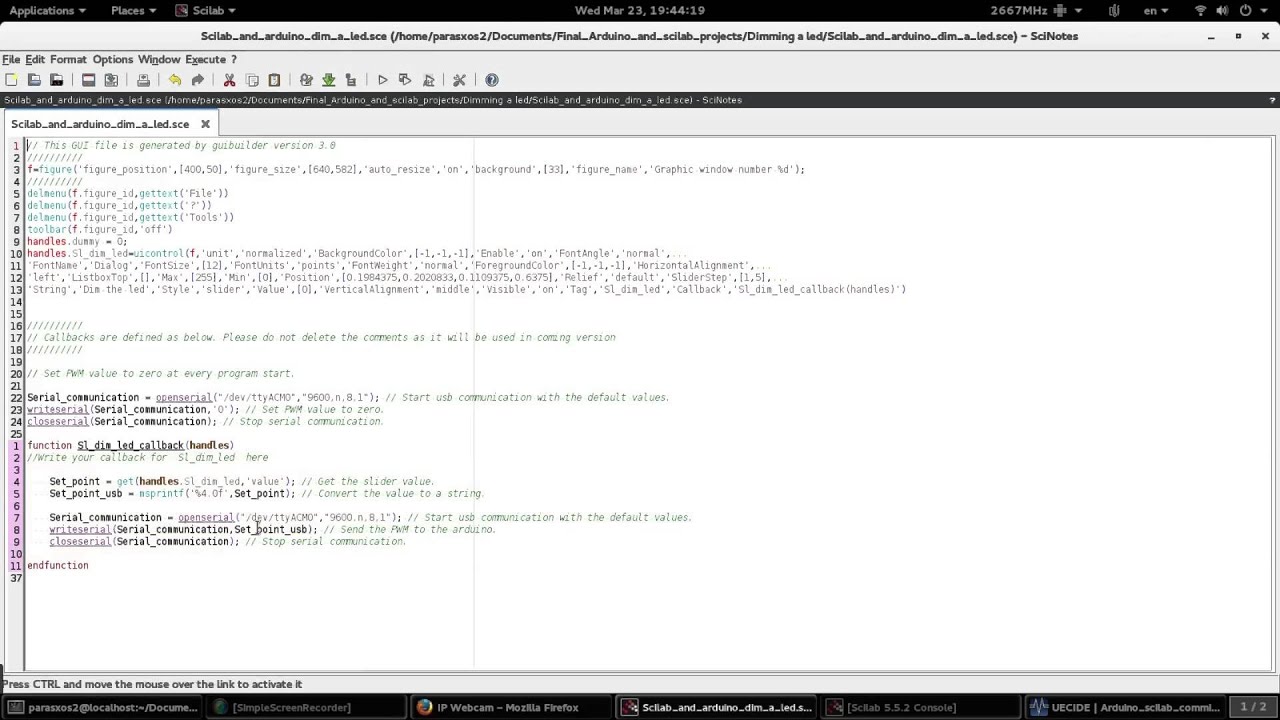Click the Save and Execute icon

point(405,80)
